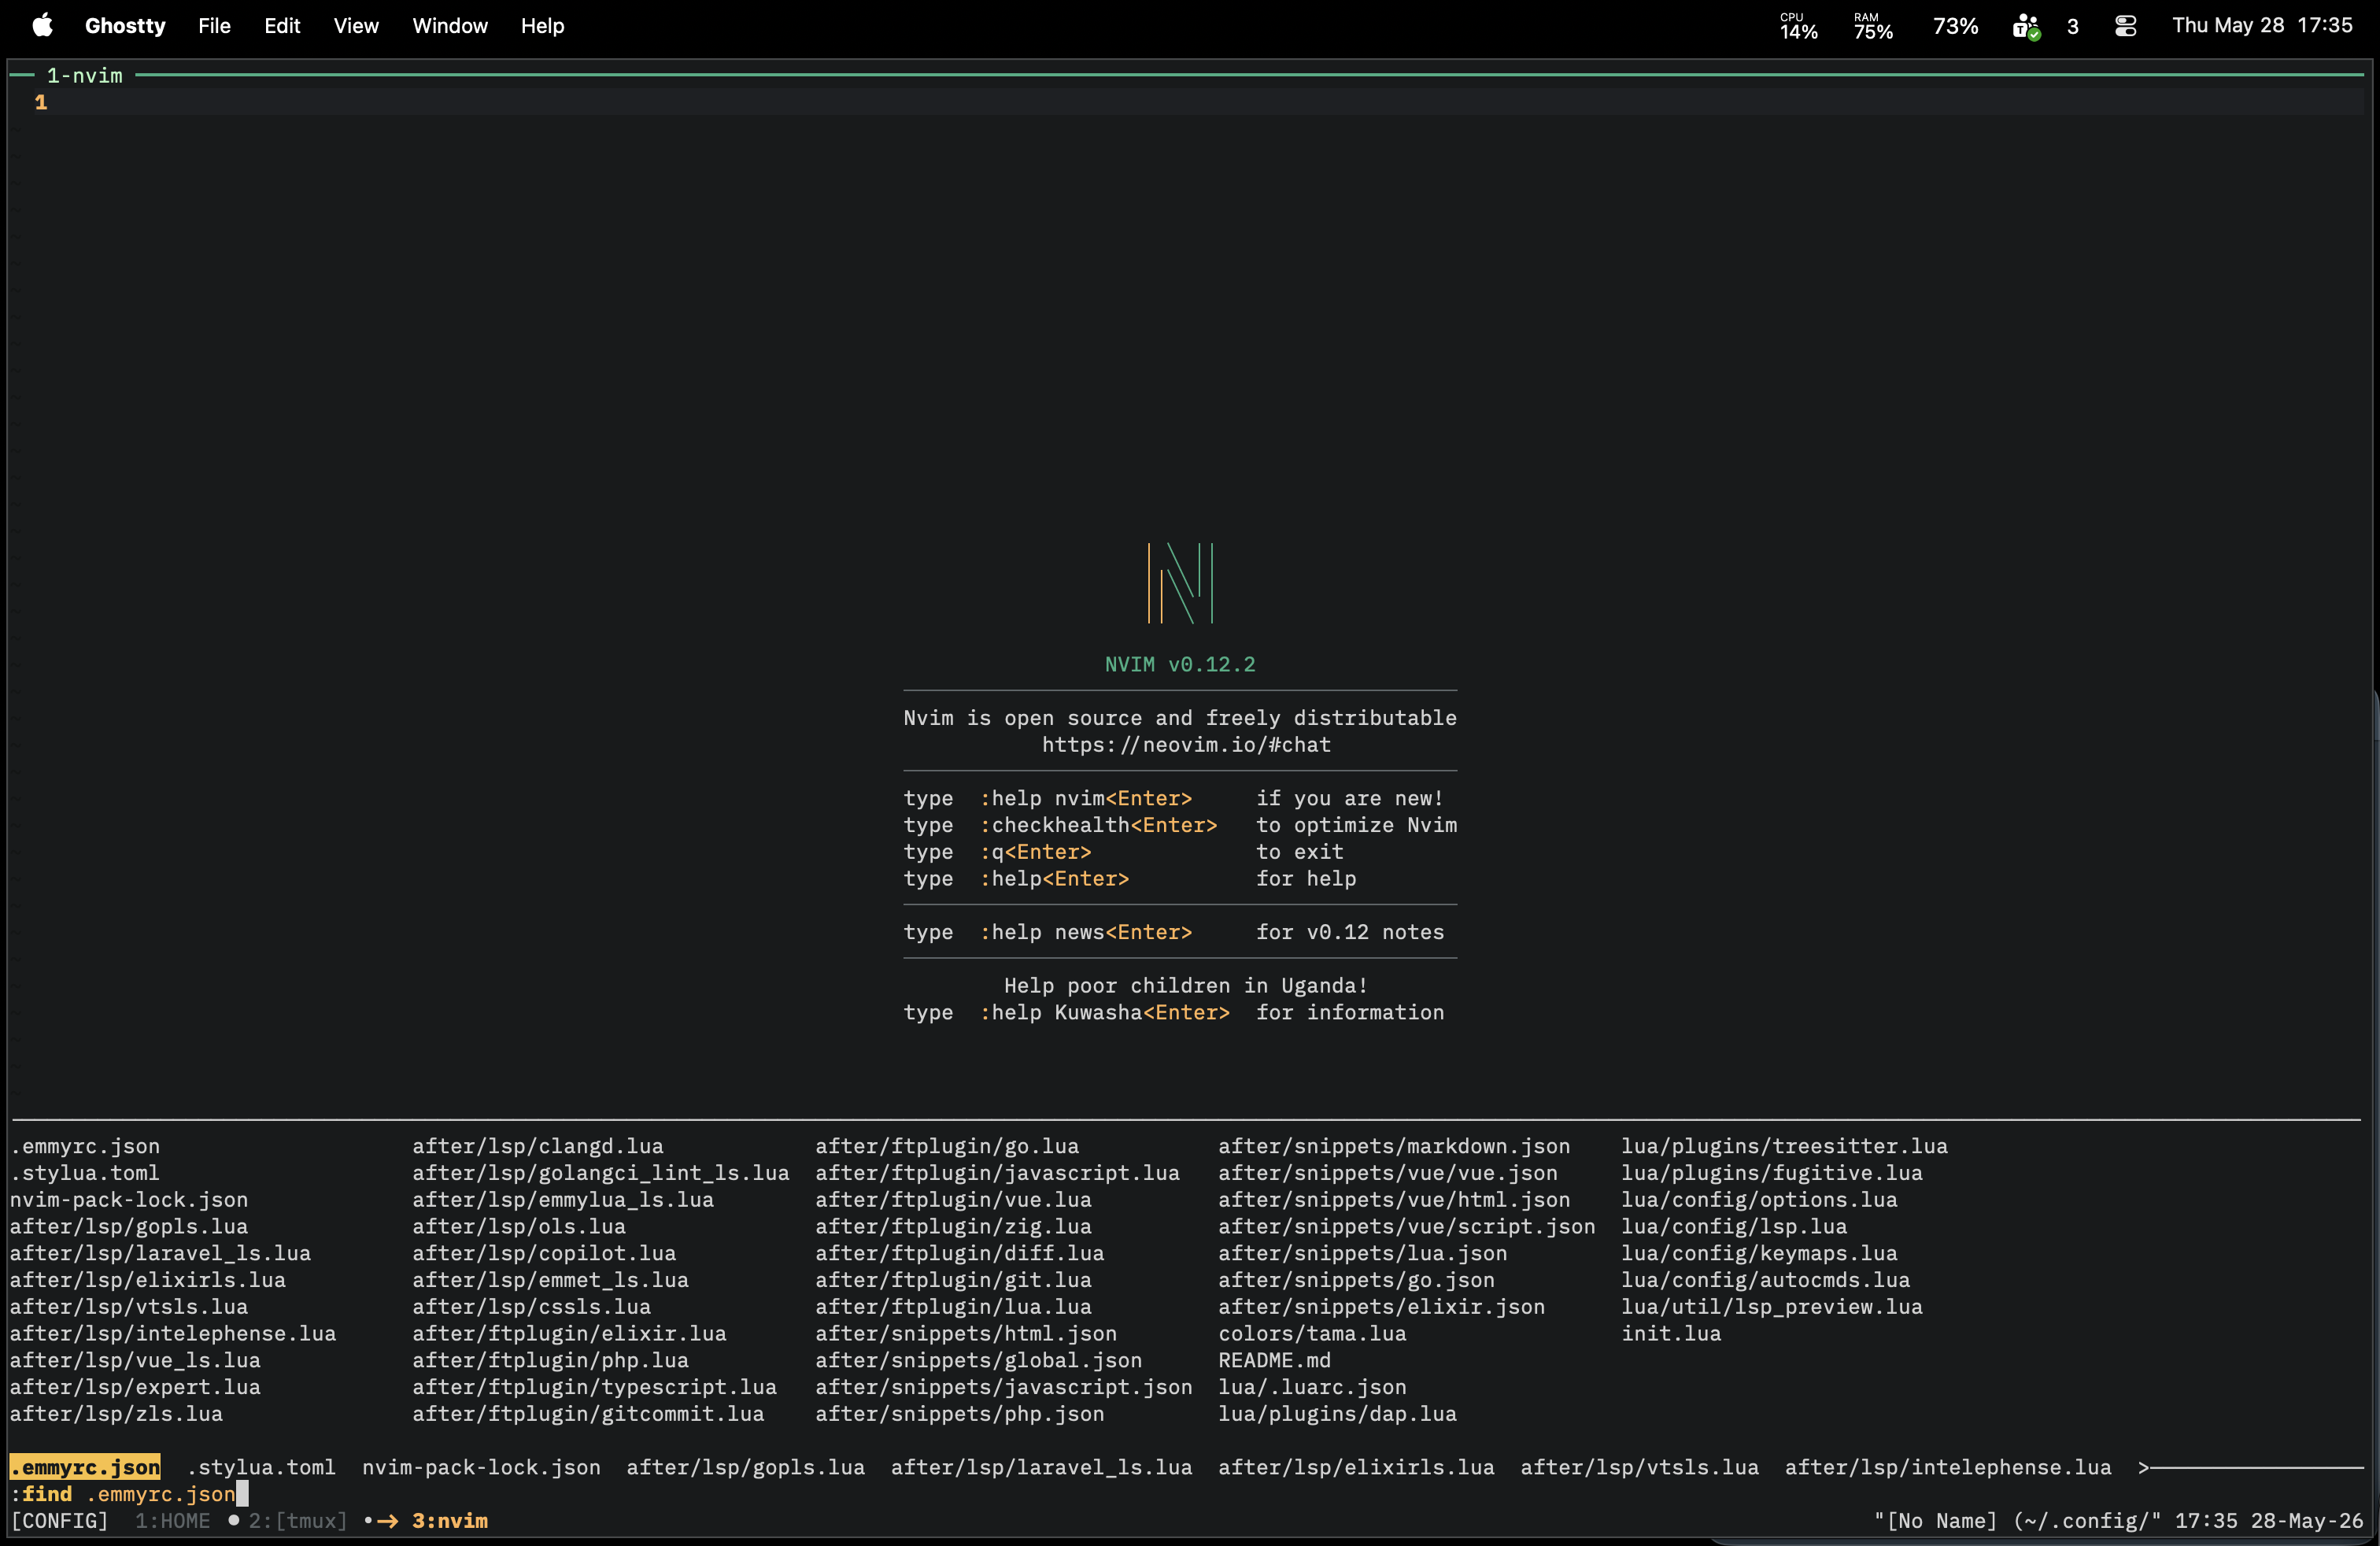2380x1546 pixels.
Task: Select README.md in the list
Action: (x=1275, y=1361)
